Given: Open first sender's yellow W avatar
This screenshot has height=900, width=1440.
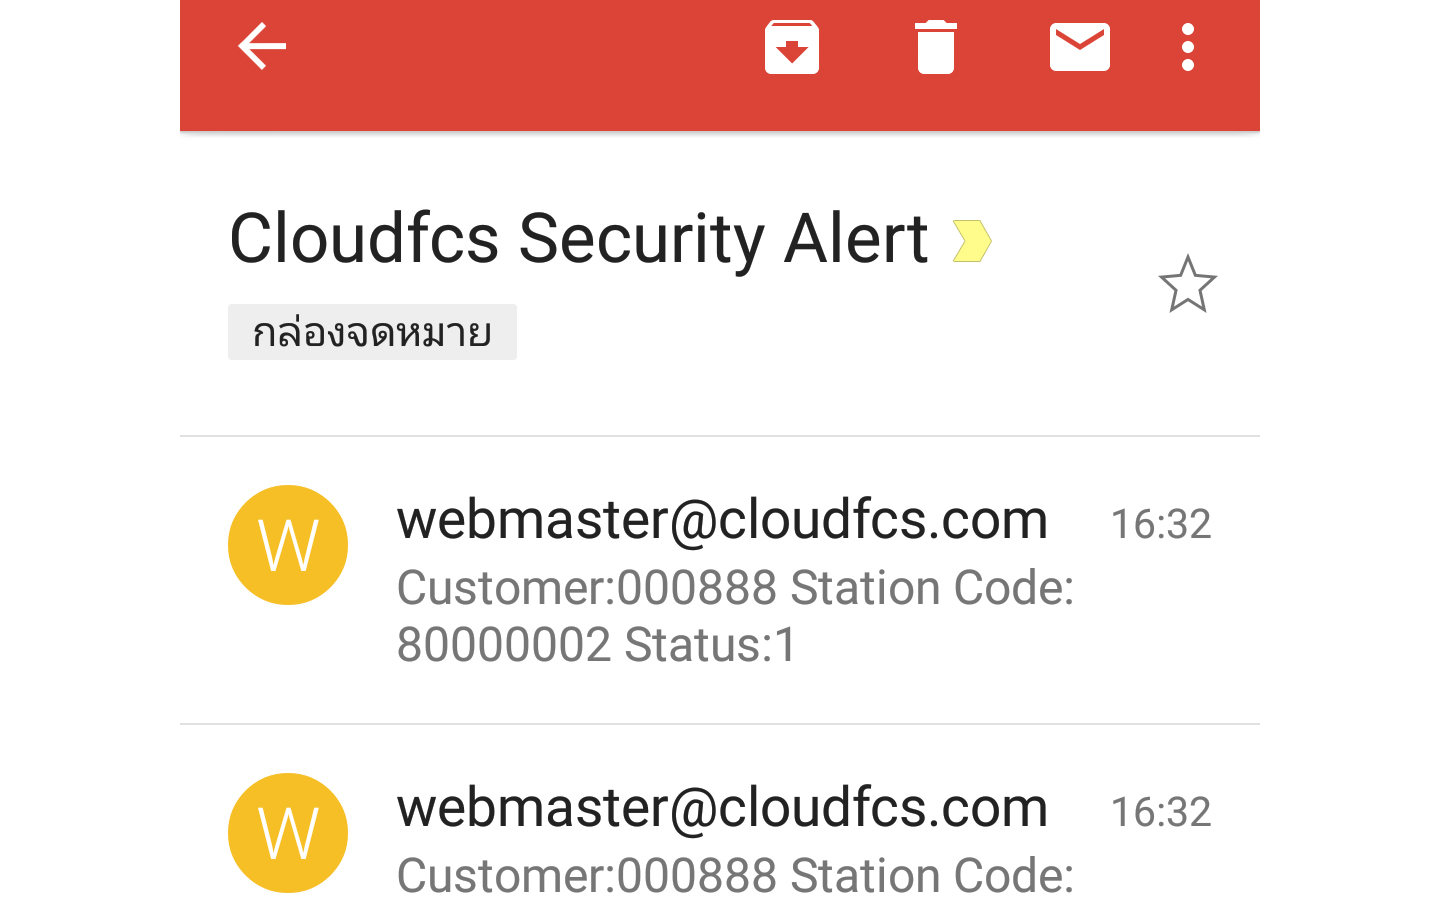Looking at the screenshot, I should (288, 545).
